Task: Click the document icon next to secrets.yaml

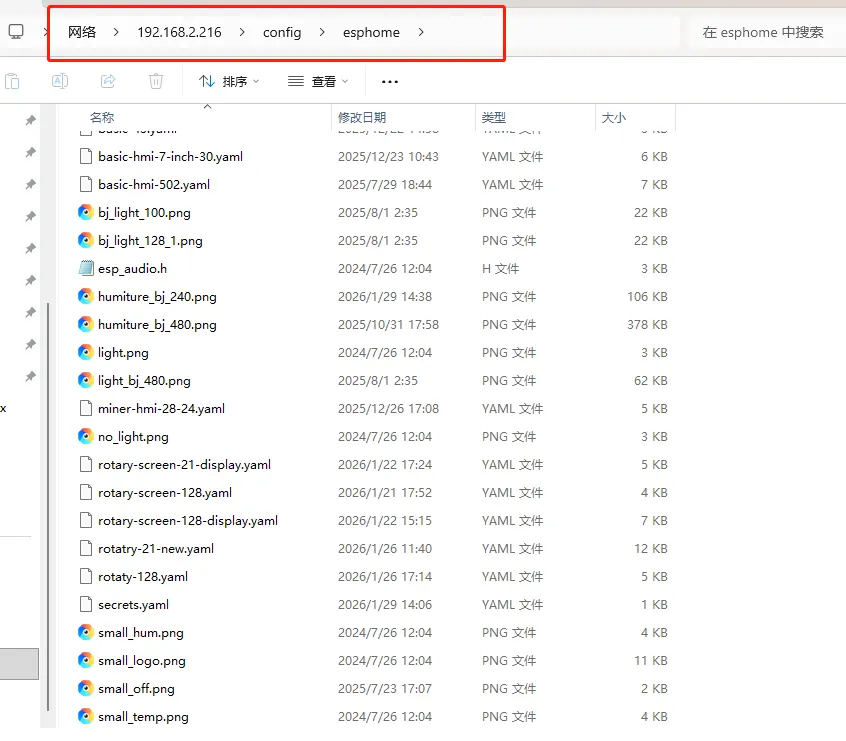Action: [86, 605]
